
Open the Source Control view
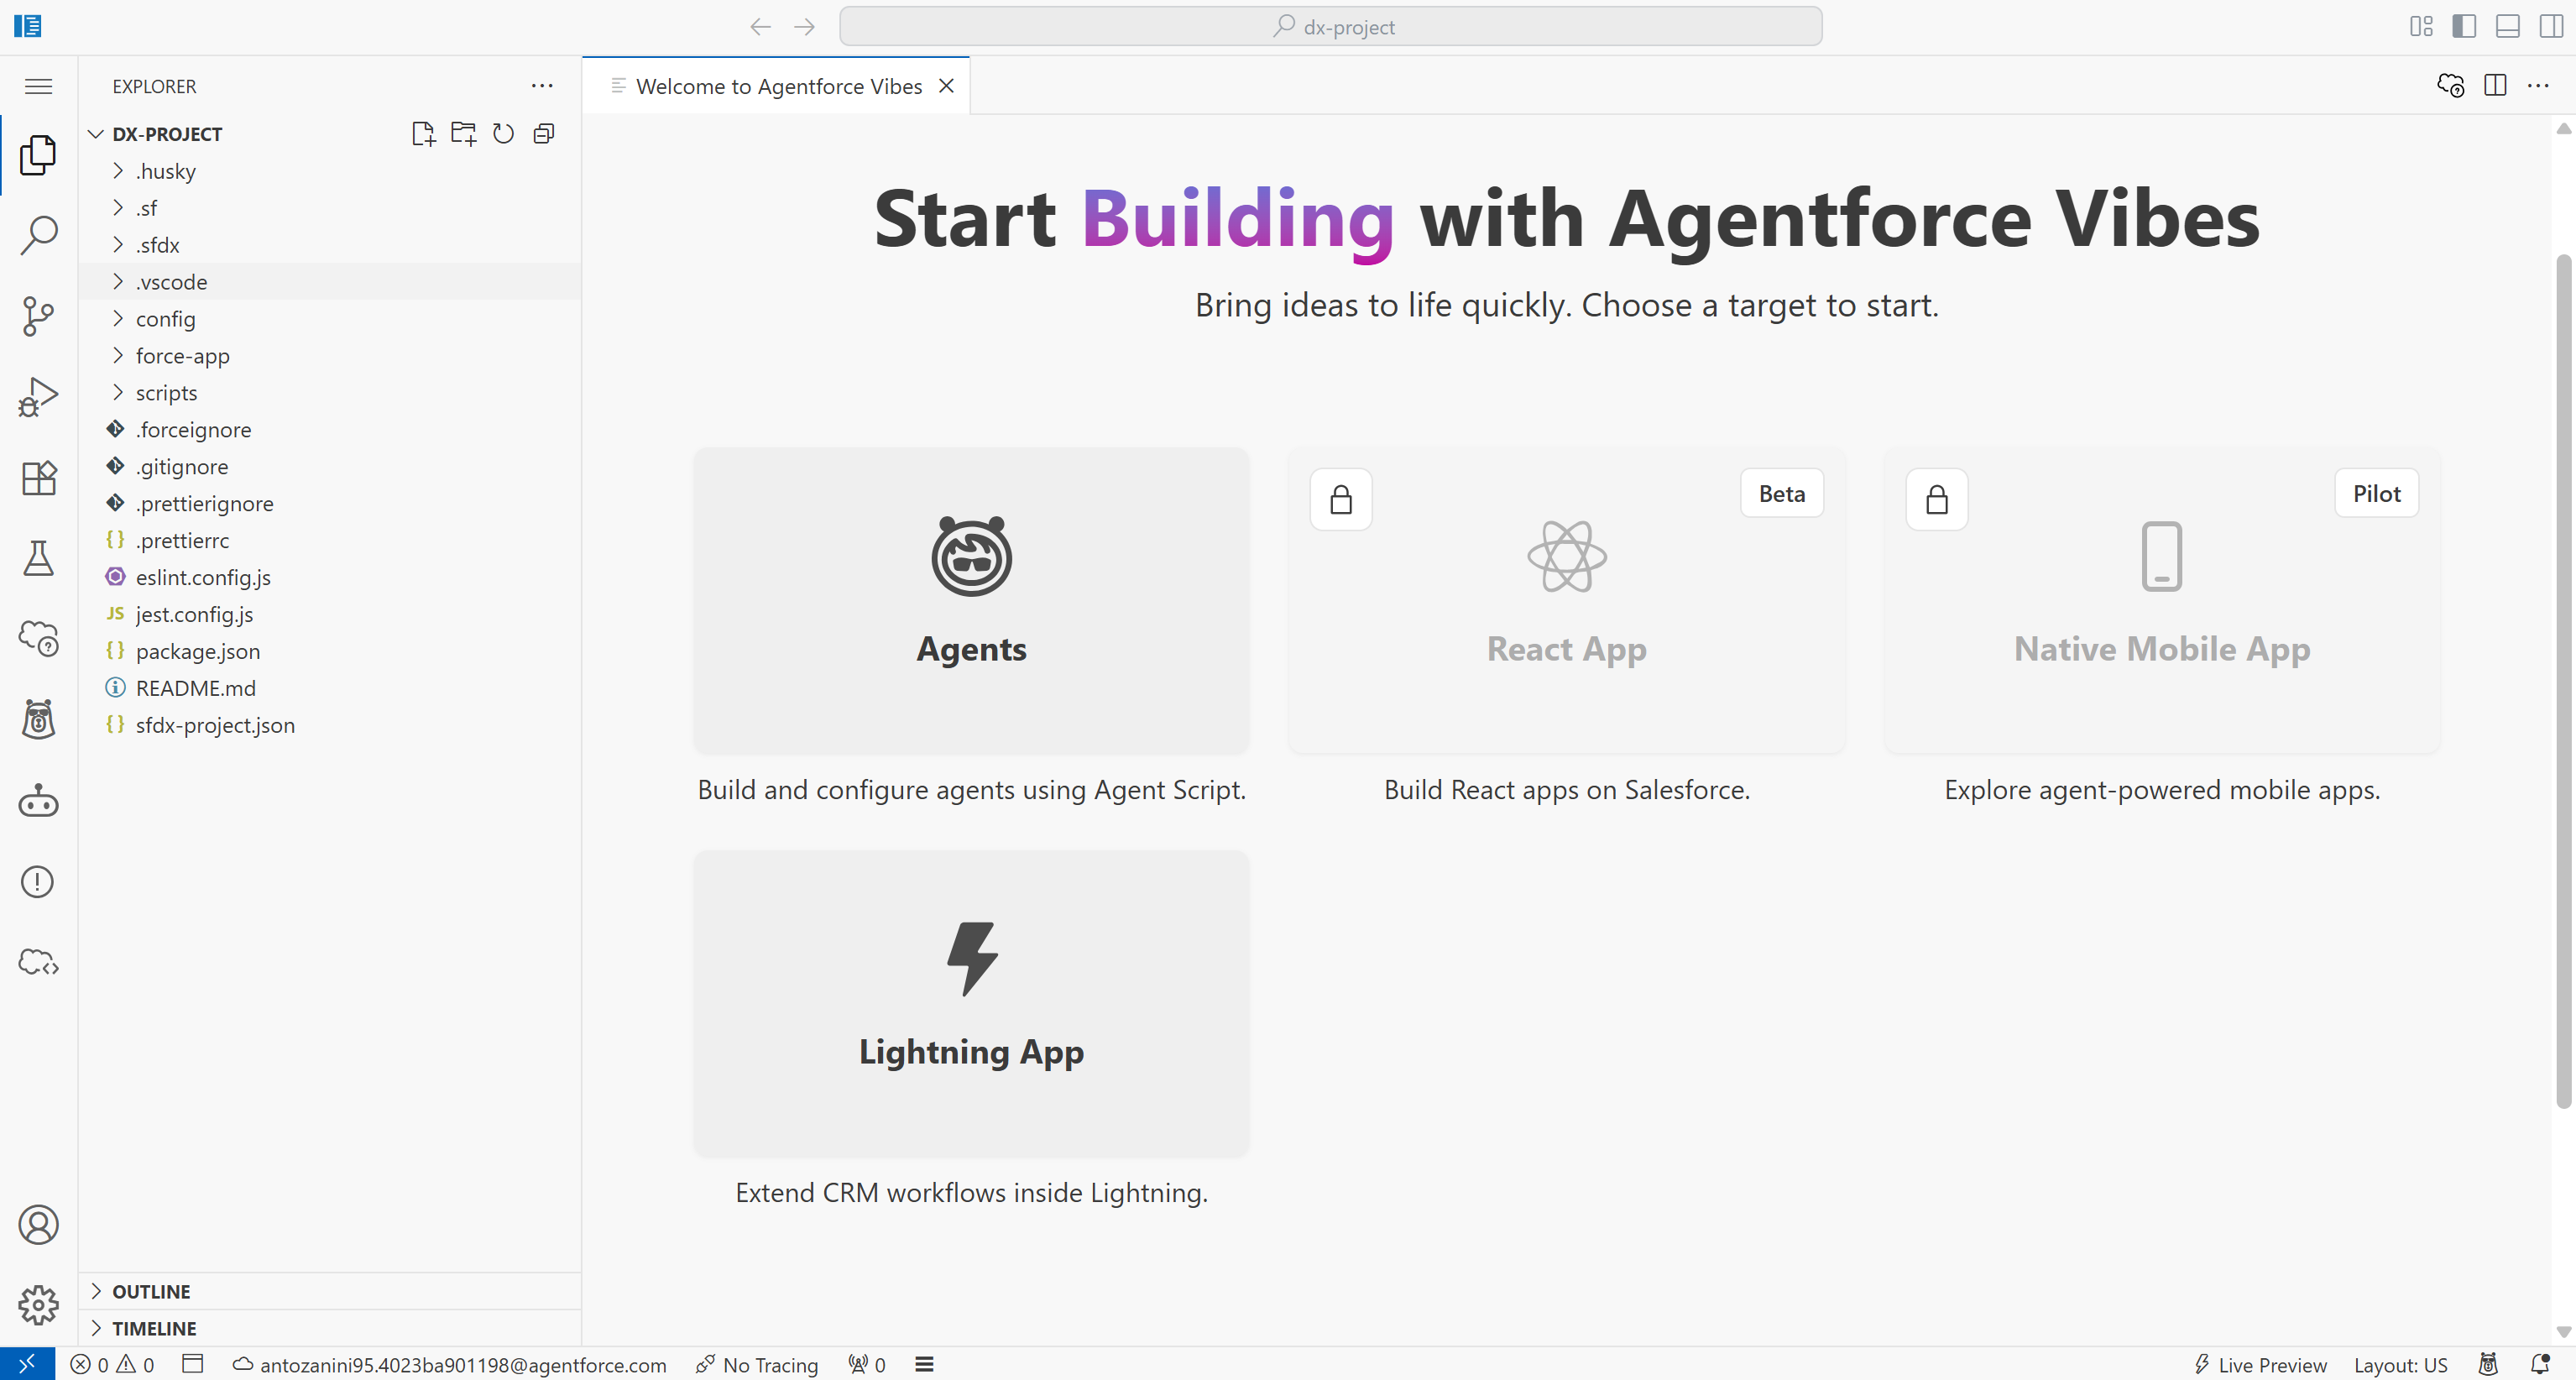(x=38, y=316)
